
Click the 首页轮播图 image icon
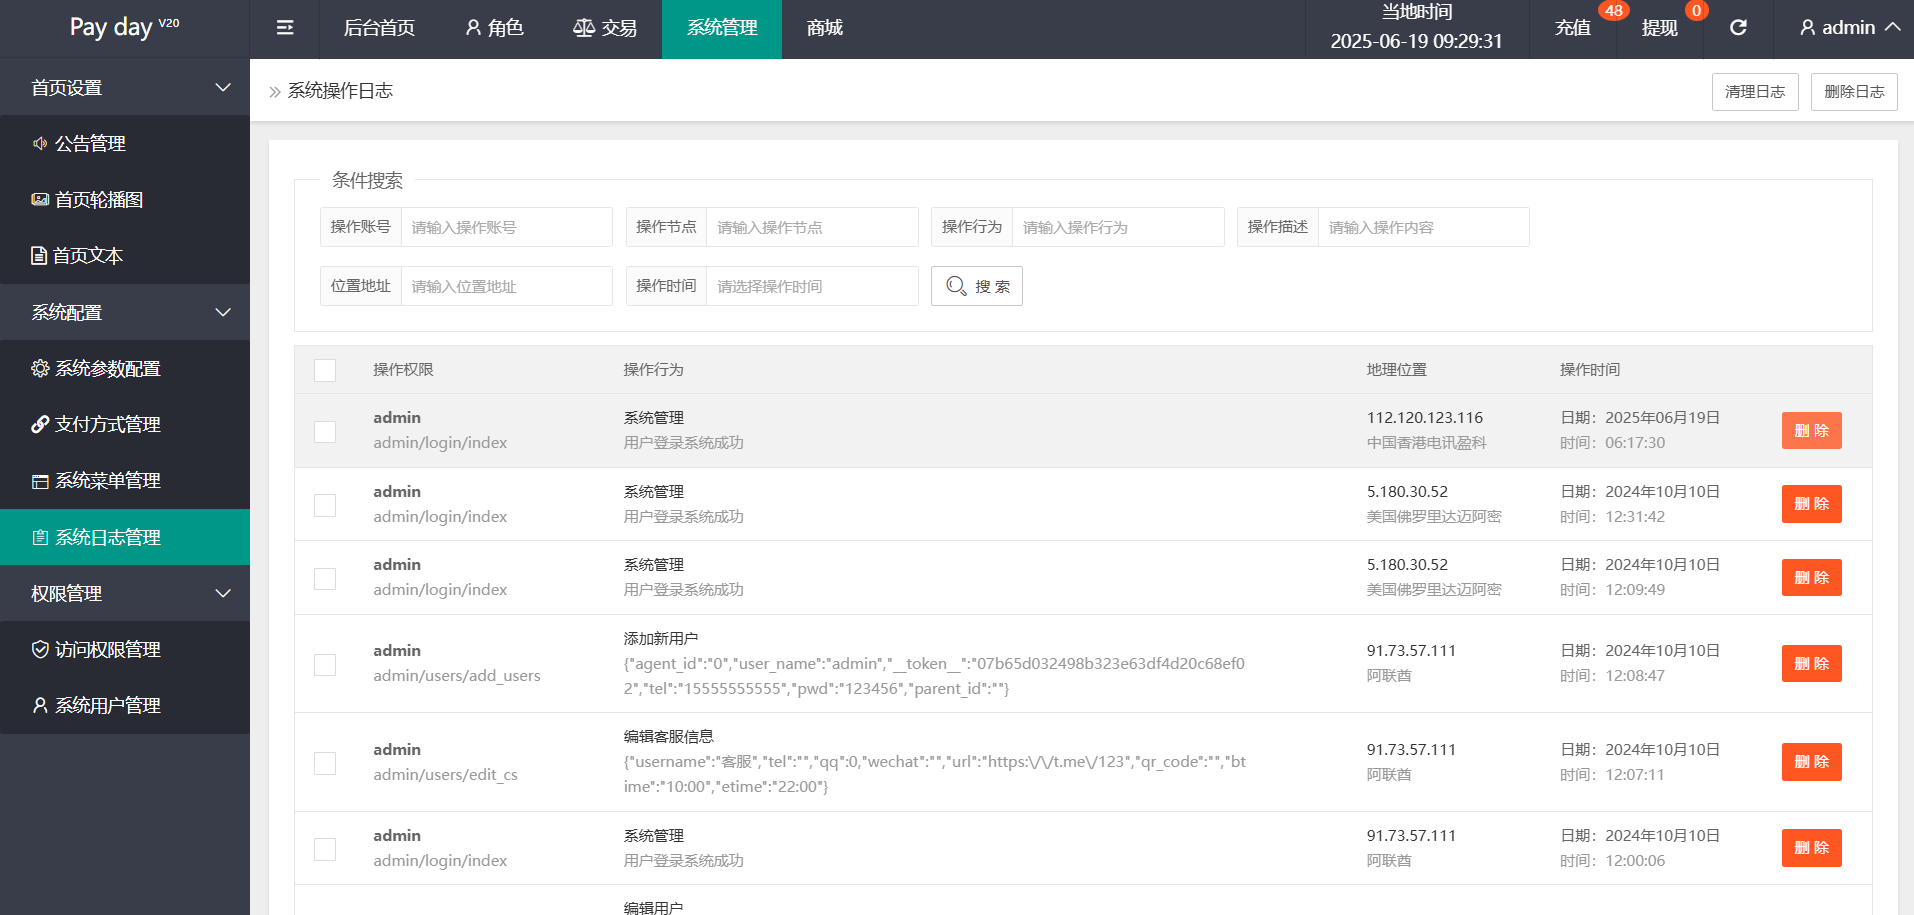pos(40,200)
